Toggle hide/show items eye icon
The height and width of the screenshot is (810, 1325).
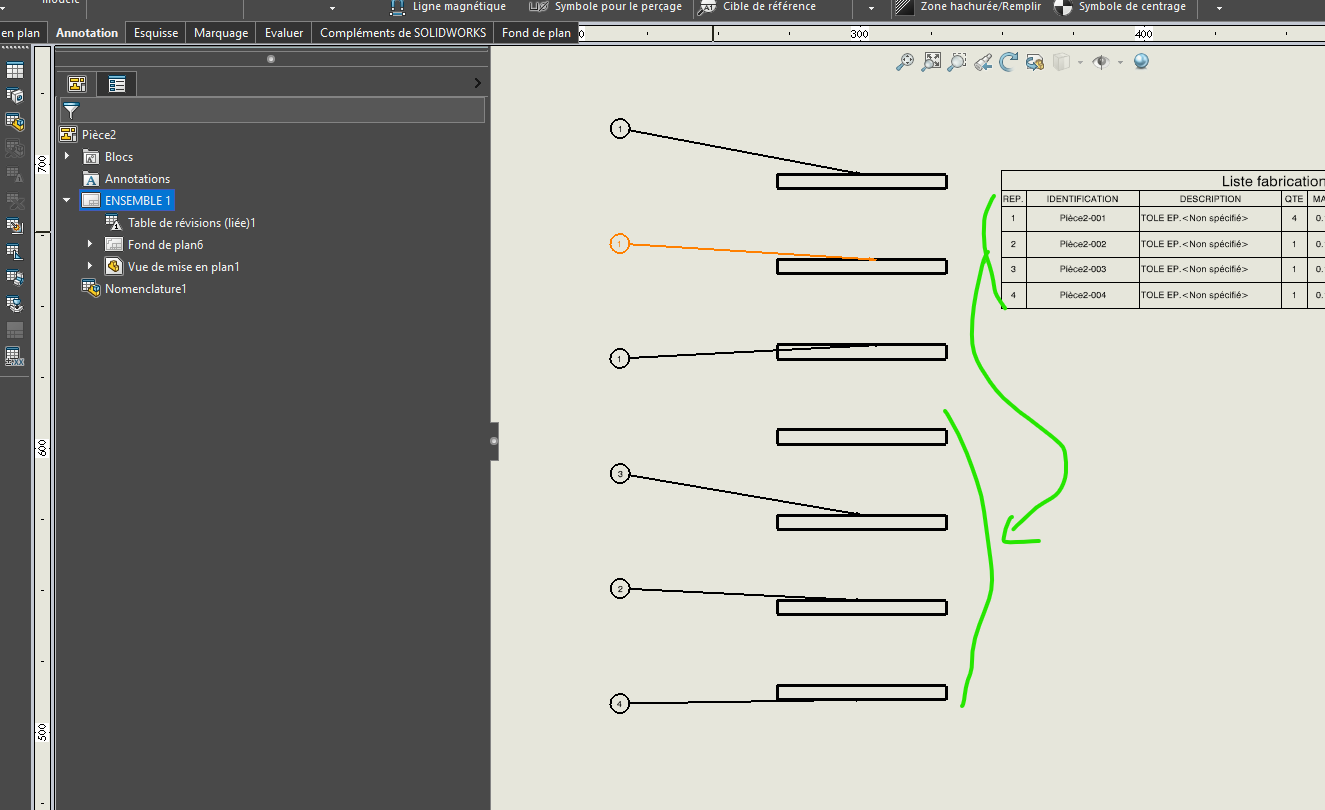coord(1101,62)
